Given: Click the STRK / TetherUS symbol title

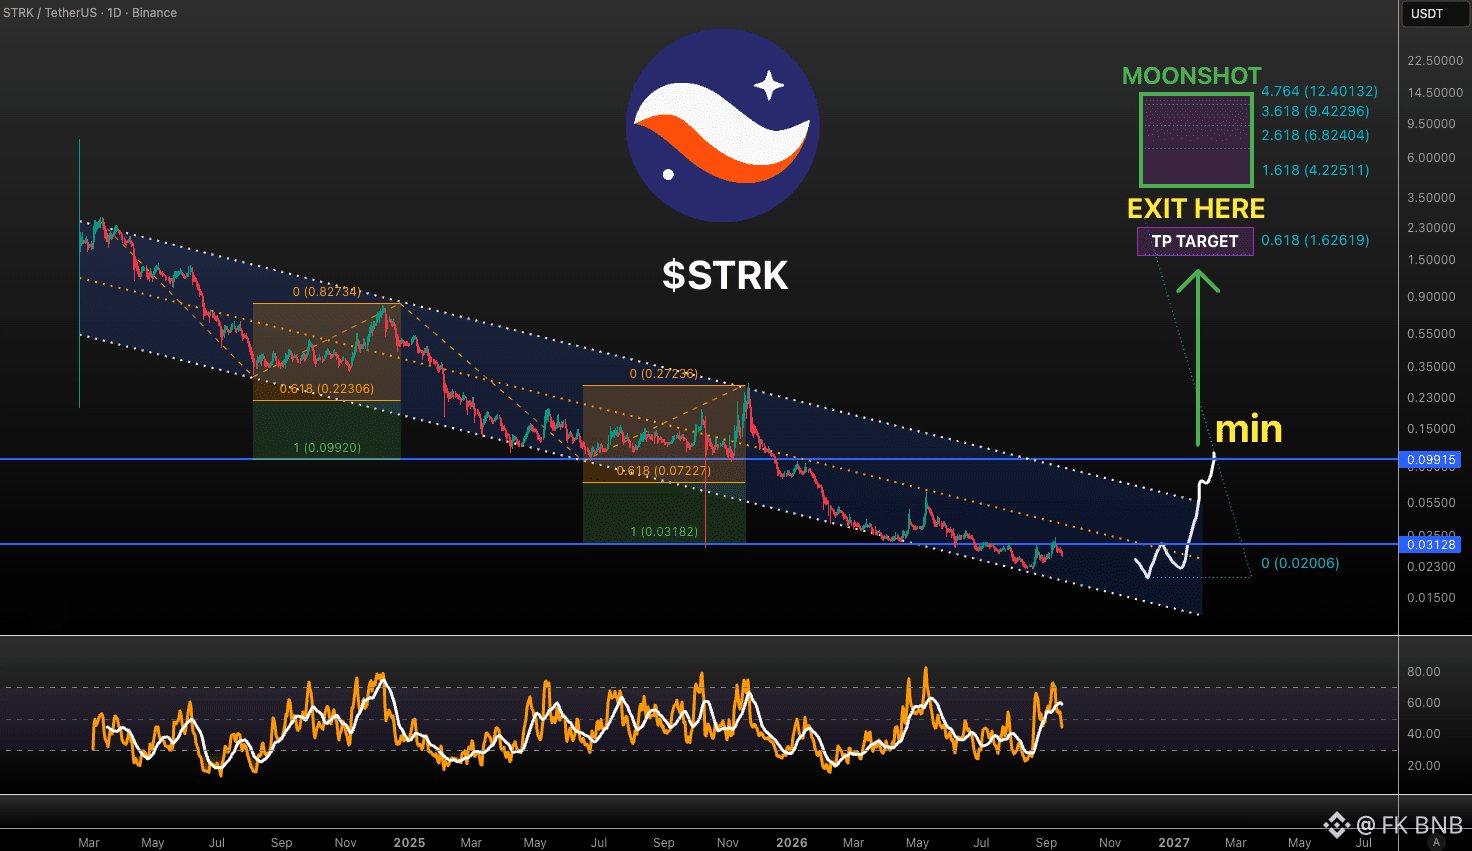Looking at the screenshot, I should (49, 13).
